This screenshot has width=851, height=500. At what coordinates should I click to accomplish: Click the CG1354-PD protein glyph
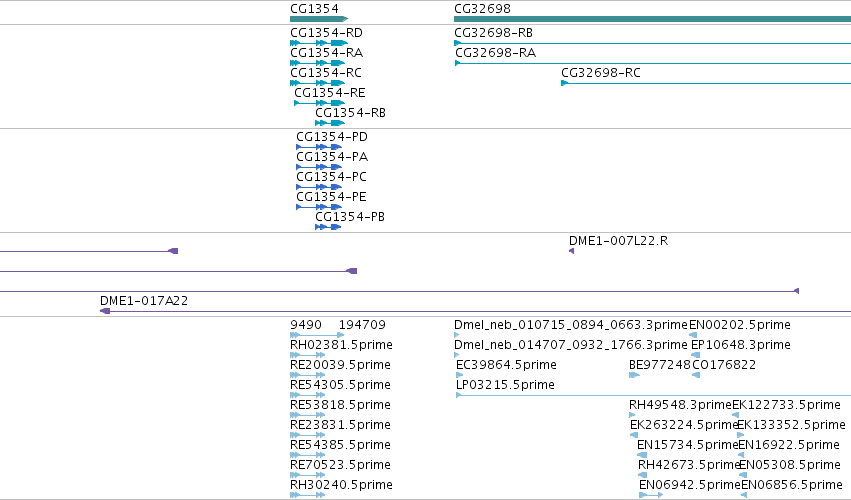pyautogui.click(x=319, y=147)
